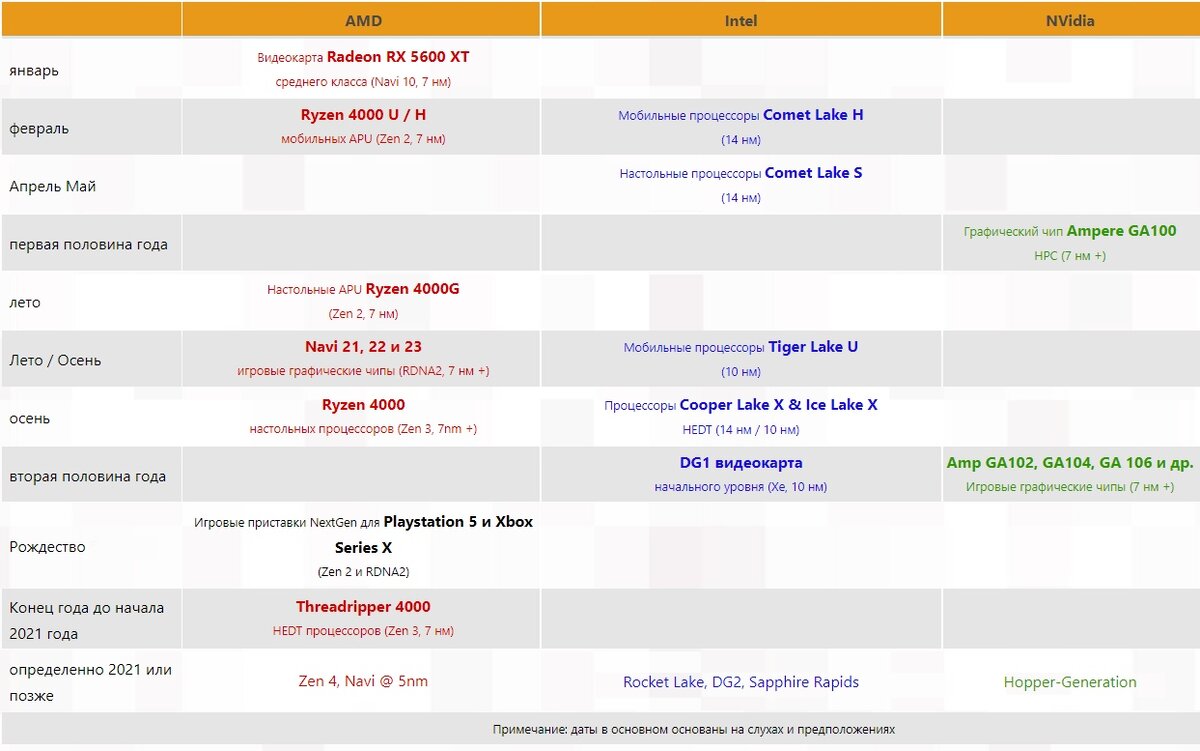Click настольных процессоров (Zen 3, 7nm +) text

tap(363, 430)
